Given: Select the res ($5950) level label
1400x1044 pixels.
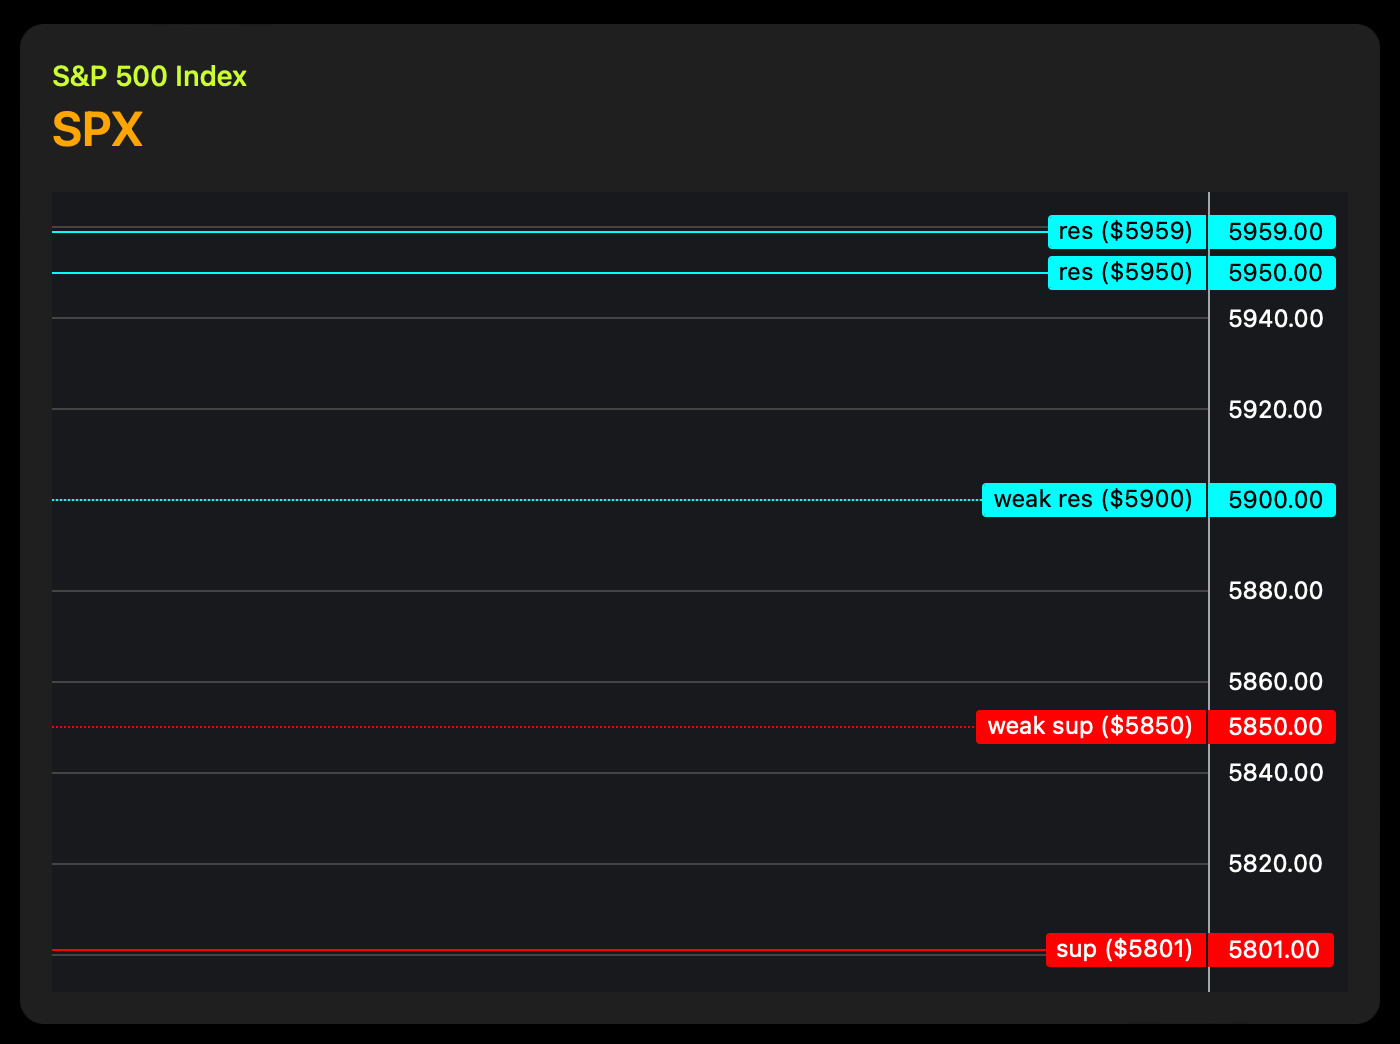Looking at the screenshot, I should pos(1127,273).
